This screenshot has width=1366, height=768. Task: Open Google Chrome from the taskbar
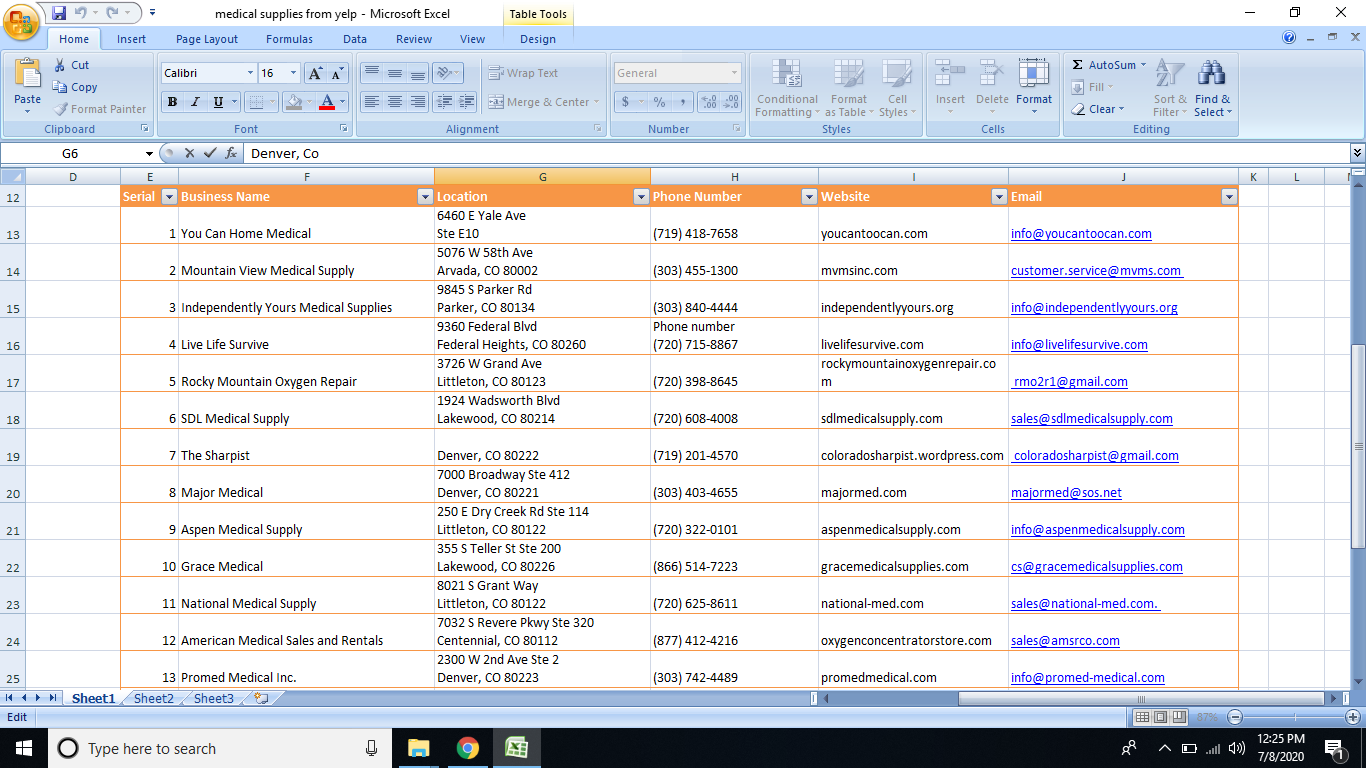(x=467, y=748)
